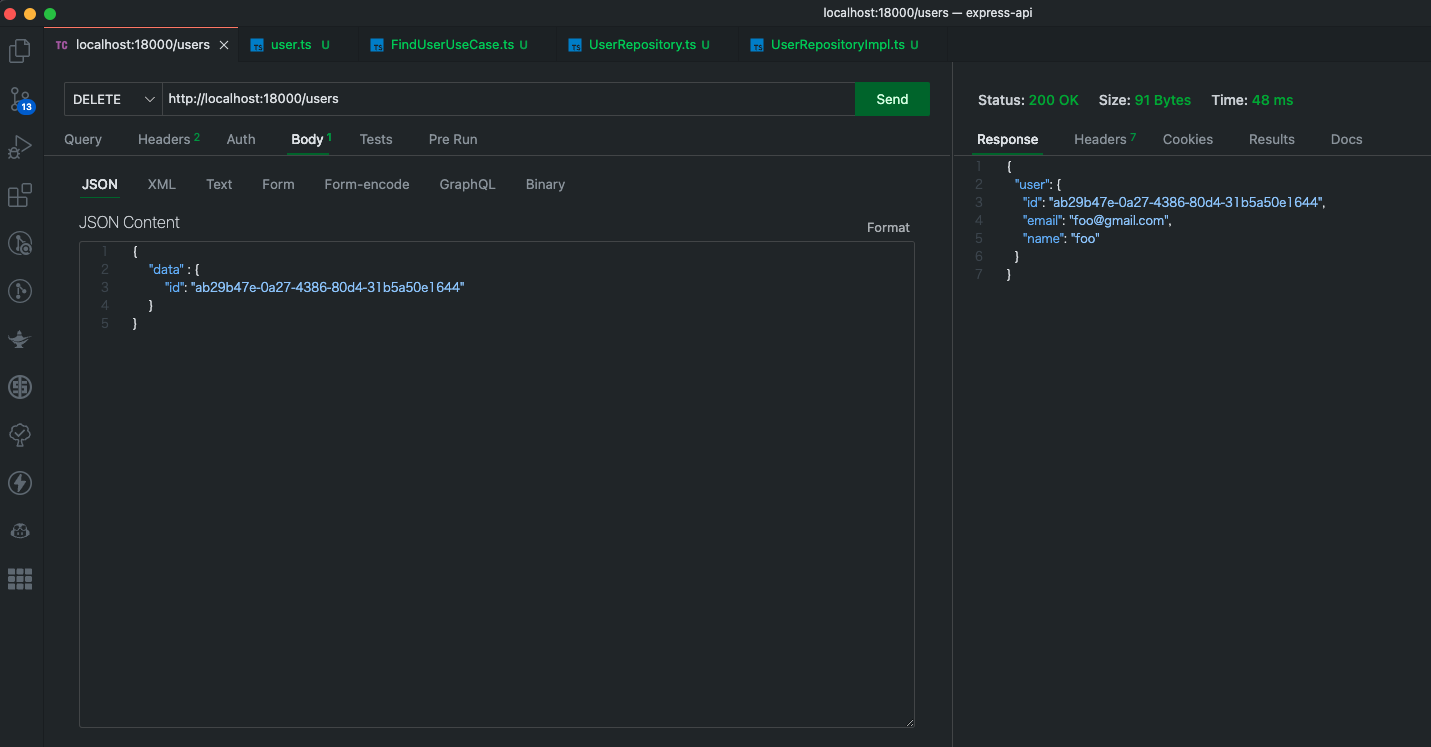Open the UserRepositoryImpl.ts editor tab
Image resolution: width=1431 pixels, height=747 pixels.
pos(837,45)
